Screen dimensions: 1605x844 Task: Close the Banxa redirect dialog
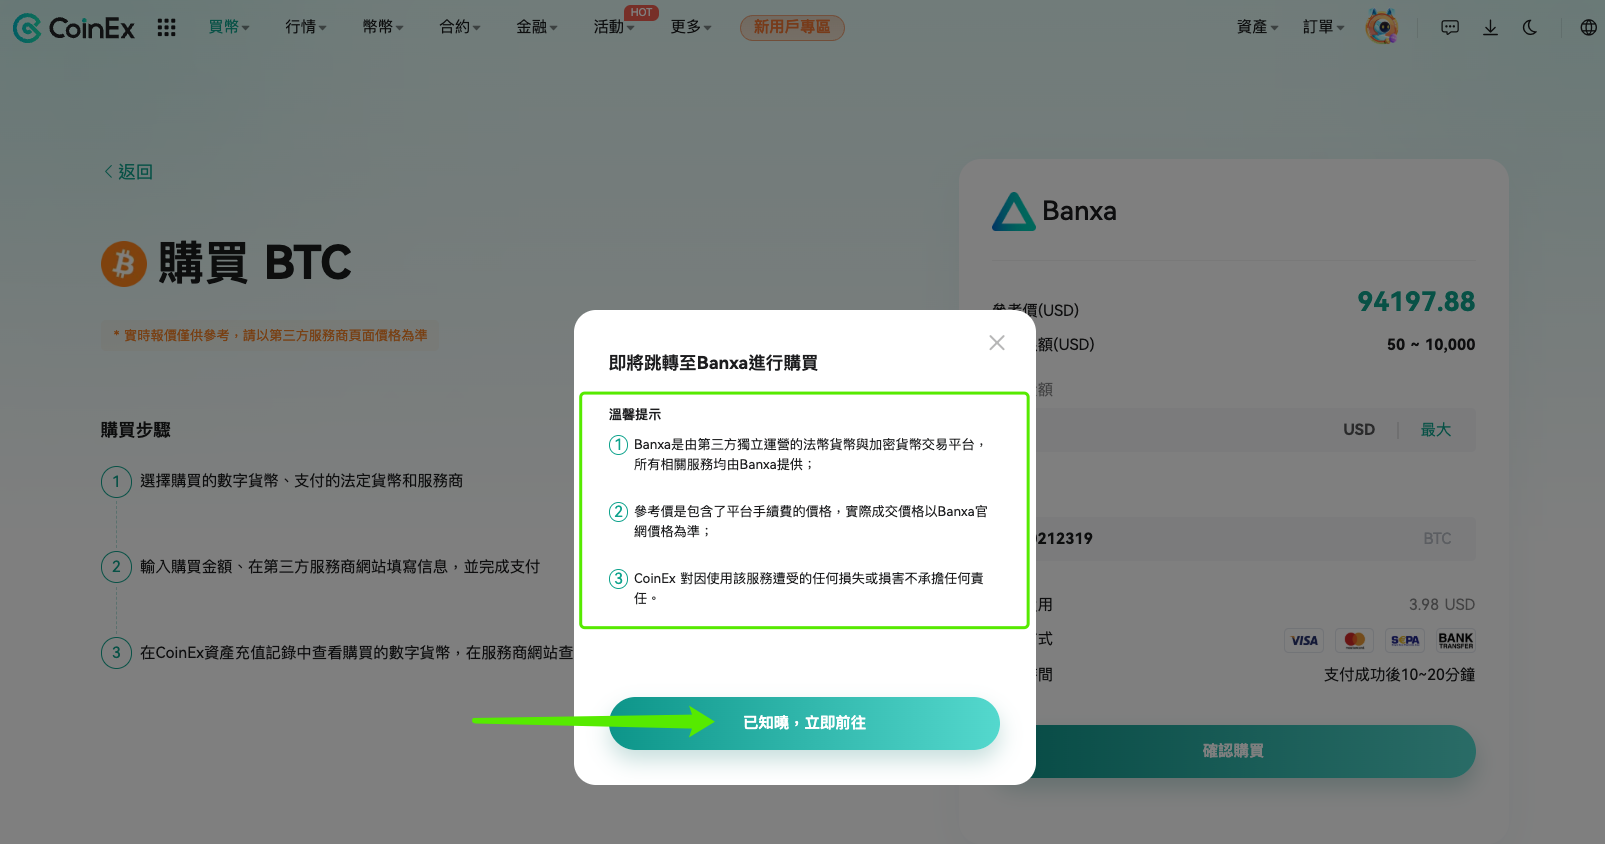(997, 343)
